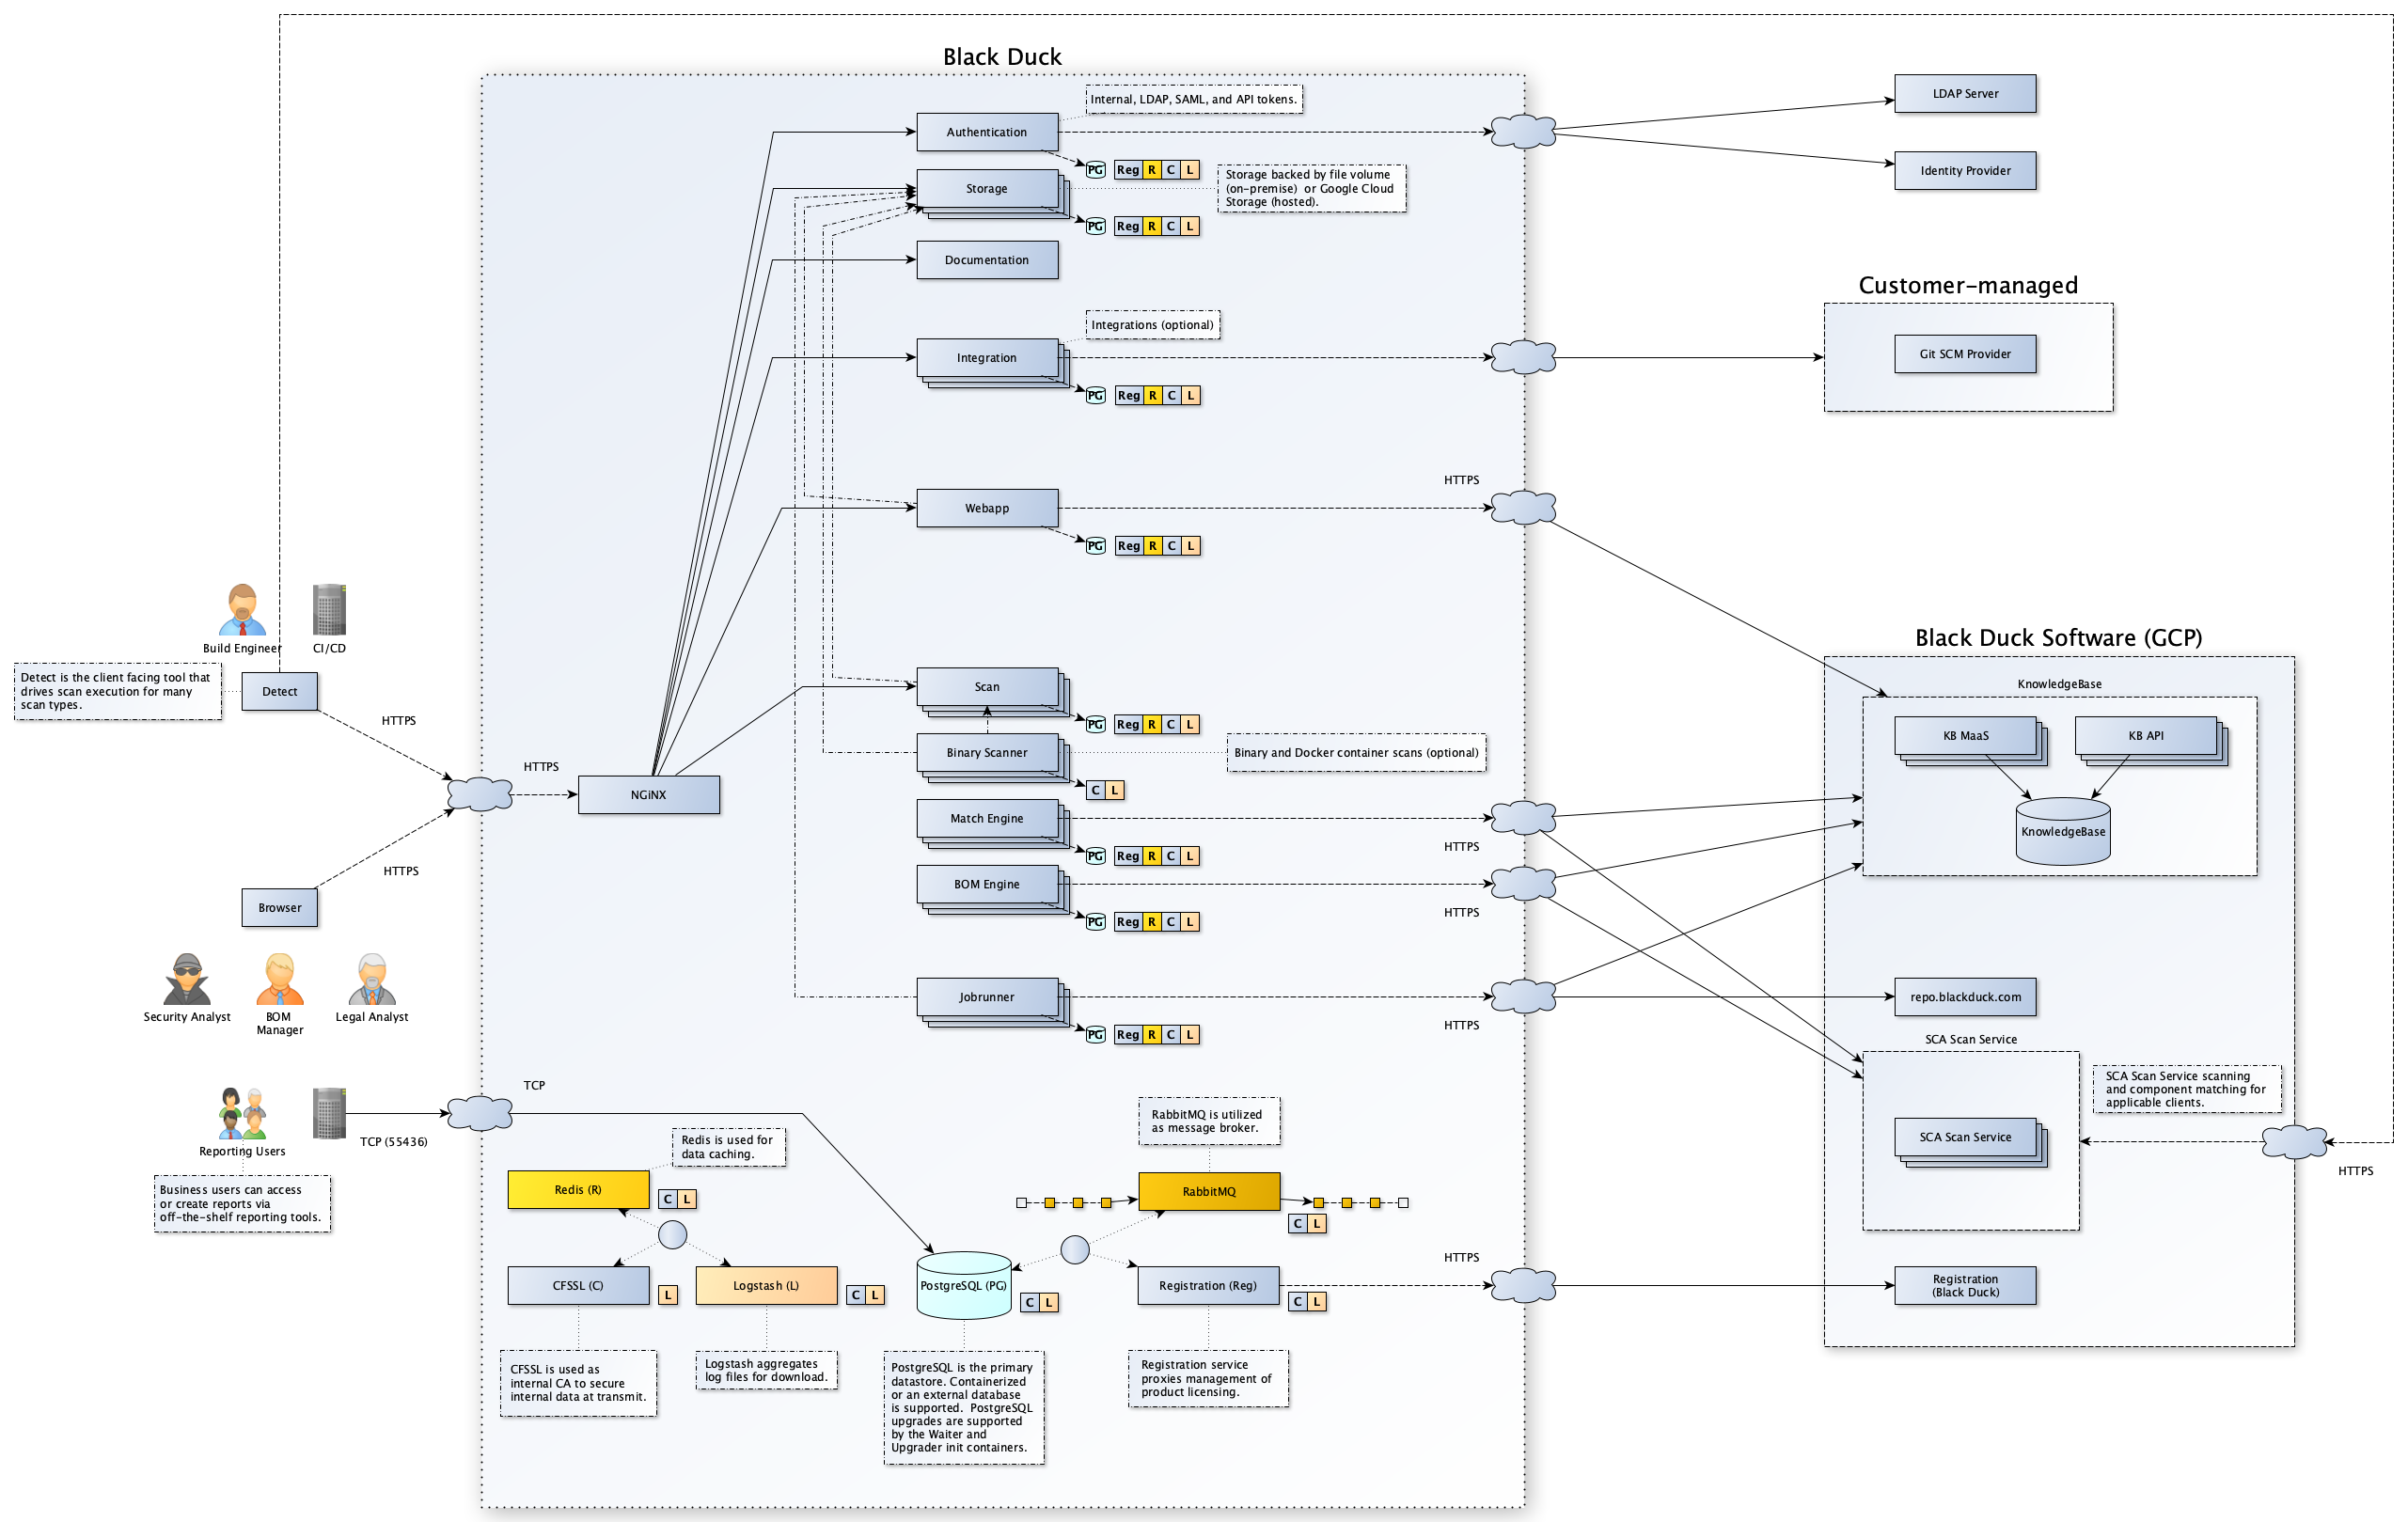This screenshot has height=1522, width=2408.
Task: Click the LDAP Server box
Action: coord(1964,94)
